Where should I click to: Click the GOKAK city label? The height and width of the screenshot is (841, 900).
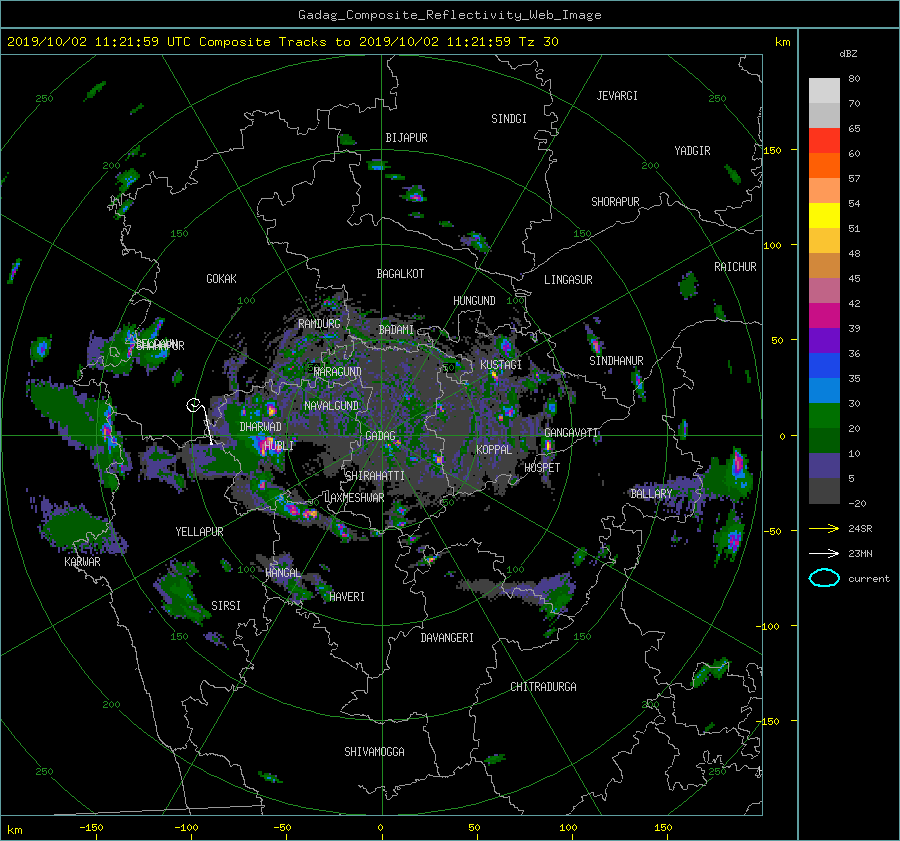222,278
